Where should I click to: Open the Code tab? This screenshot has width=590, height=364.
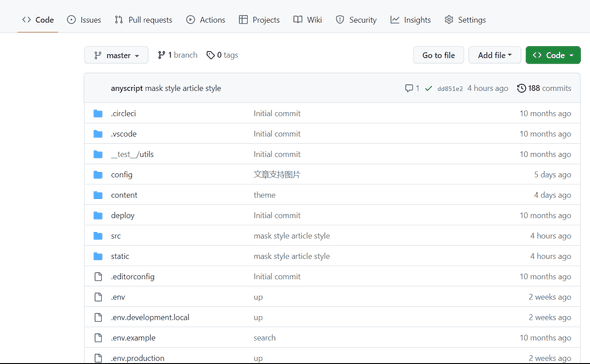point(38,20)
